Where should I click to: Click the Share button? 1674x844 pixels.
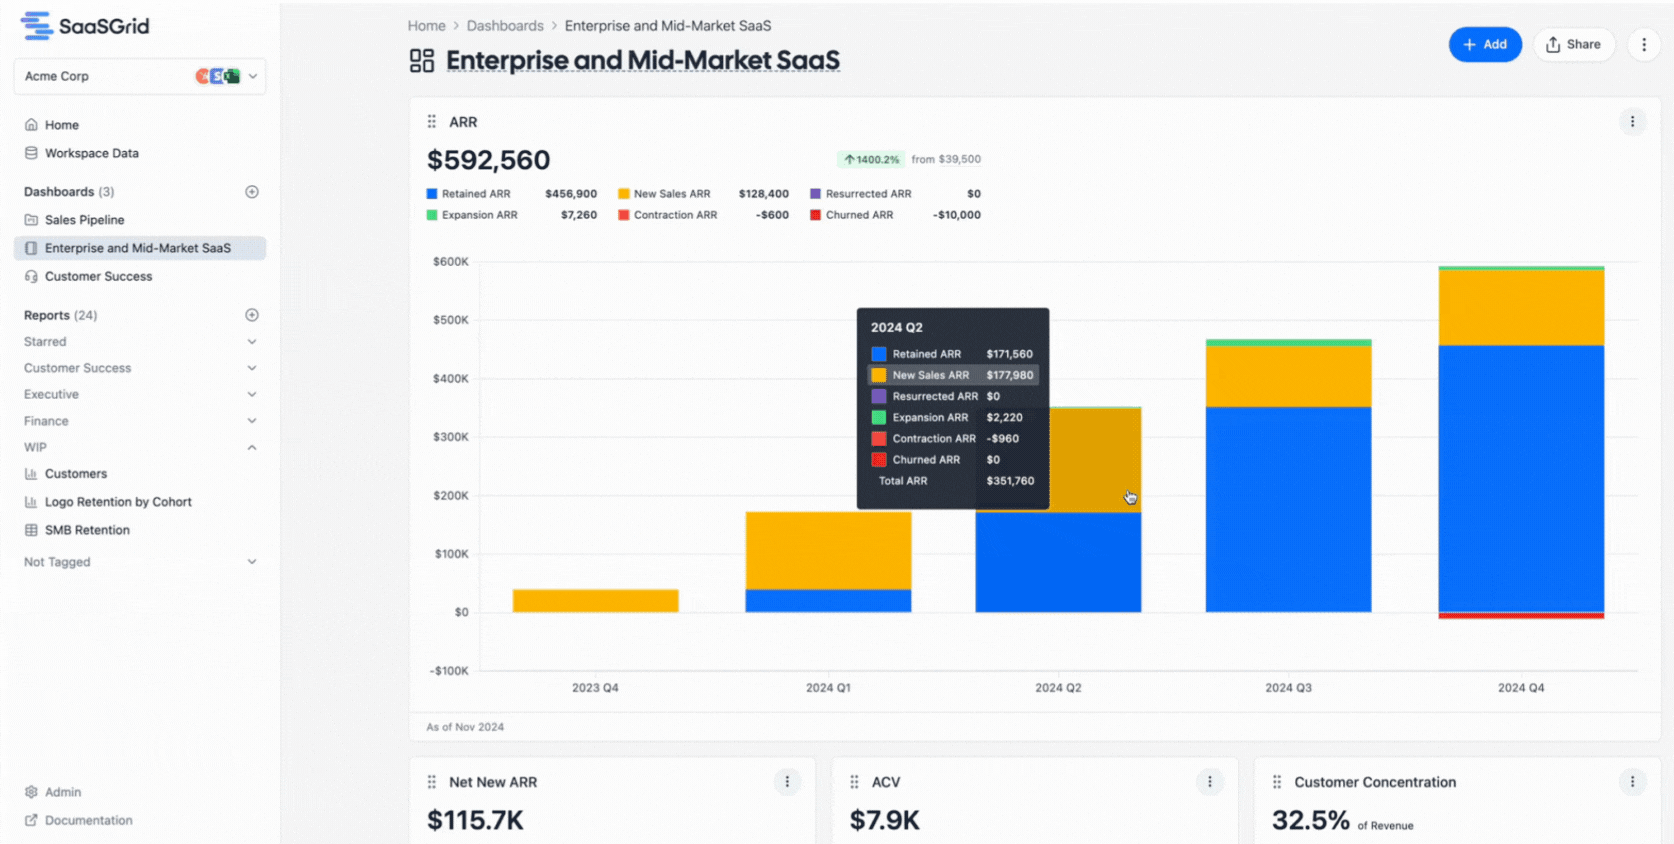click(1573, 45)
